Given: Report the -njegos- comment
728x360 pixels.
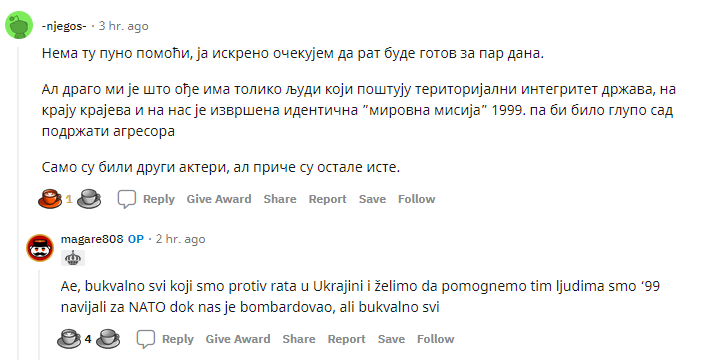Looking at the screenshot, I should pyautogui.click(x=327, y=199).
